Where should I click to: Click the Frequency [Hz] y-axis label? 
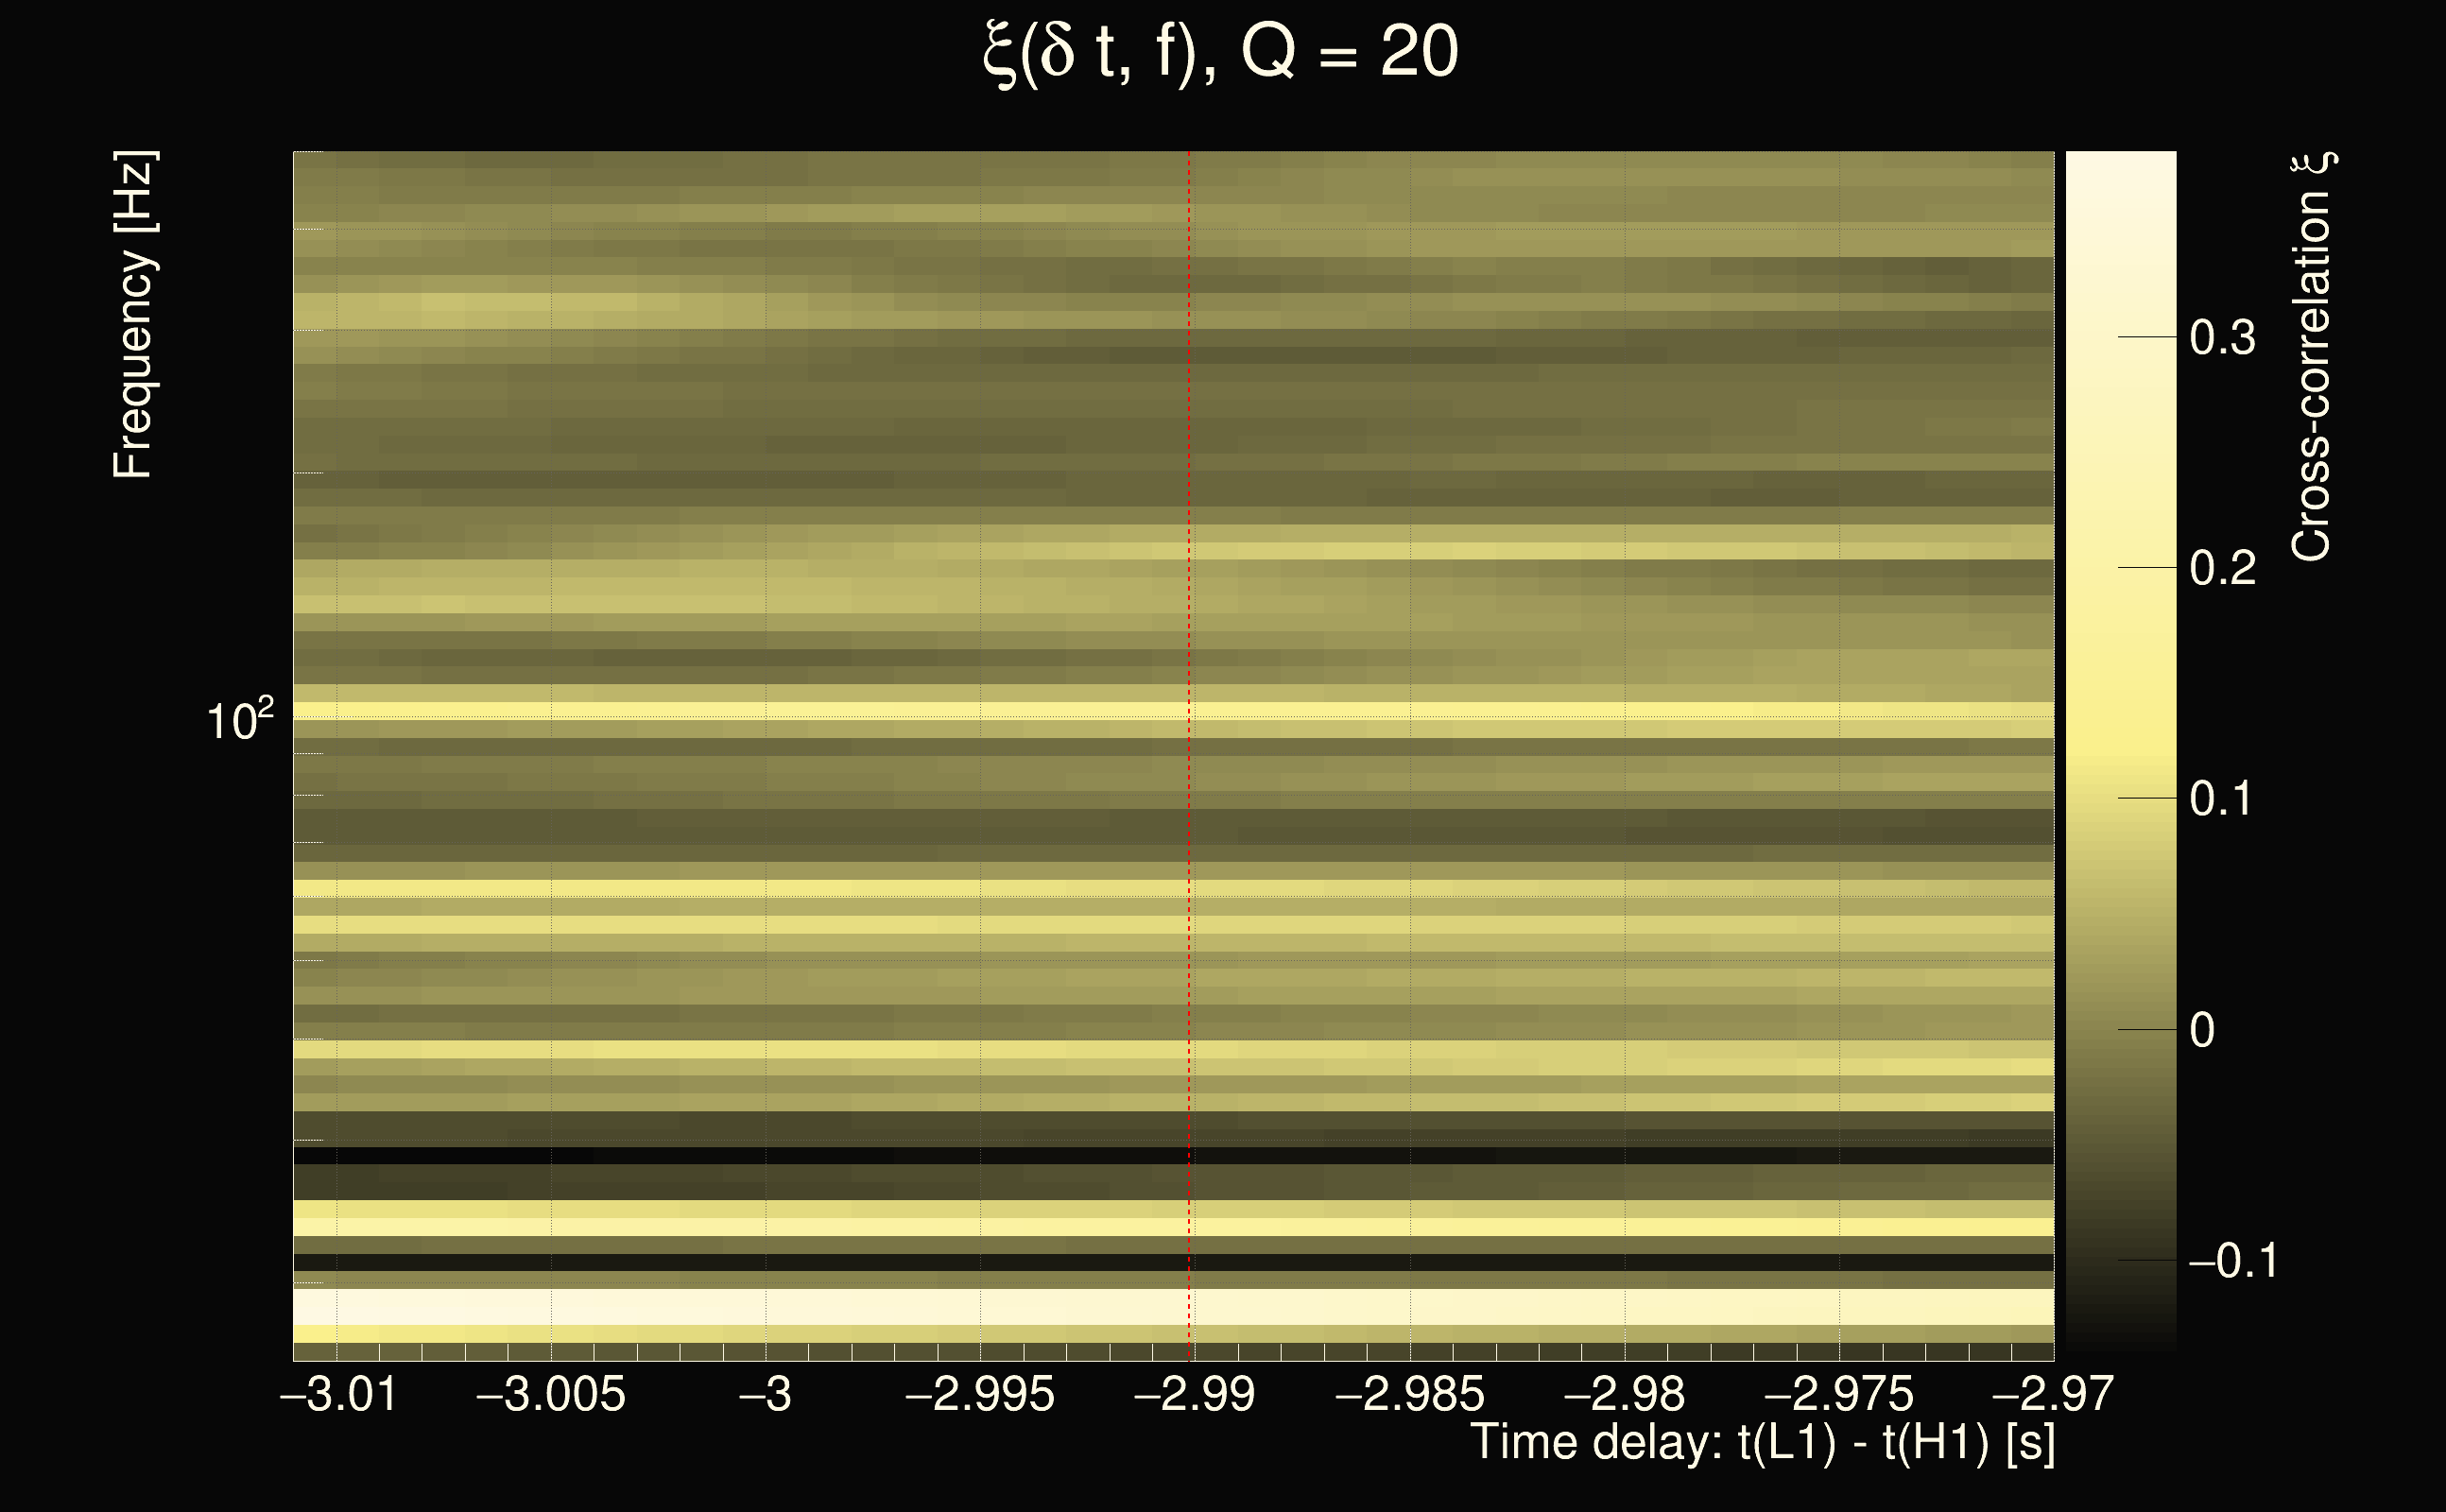(x=134, y=315)
